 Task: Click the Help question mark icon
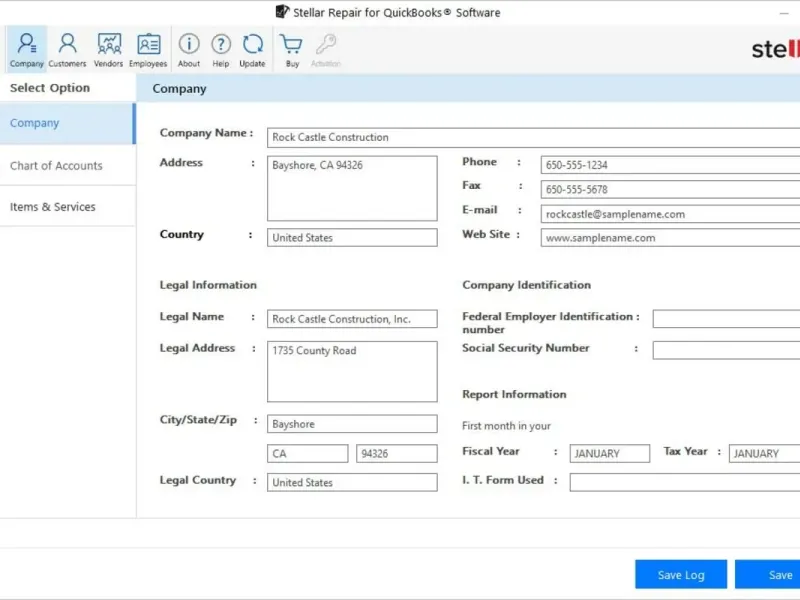click(221, 49)
